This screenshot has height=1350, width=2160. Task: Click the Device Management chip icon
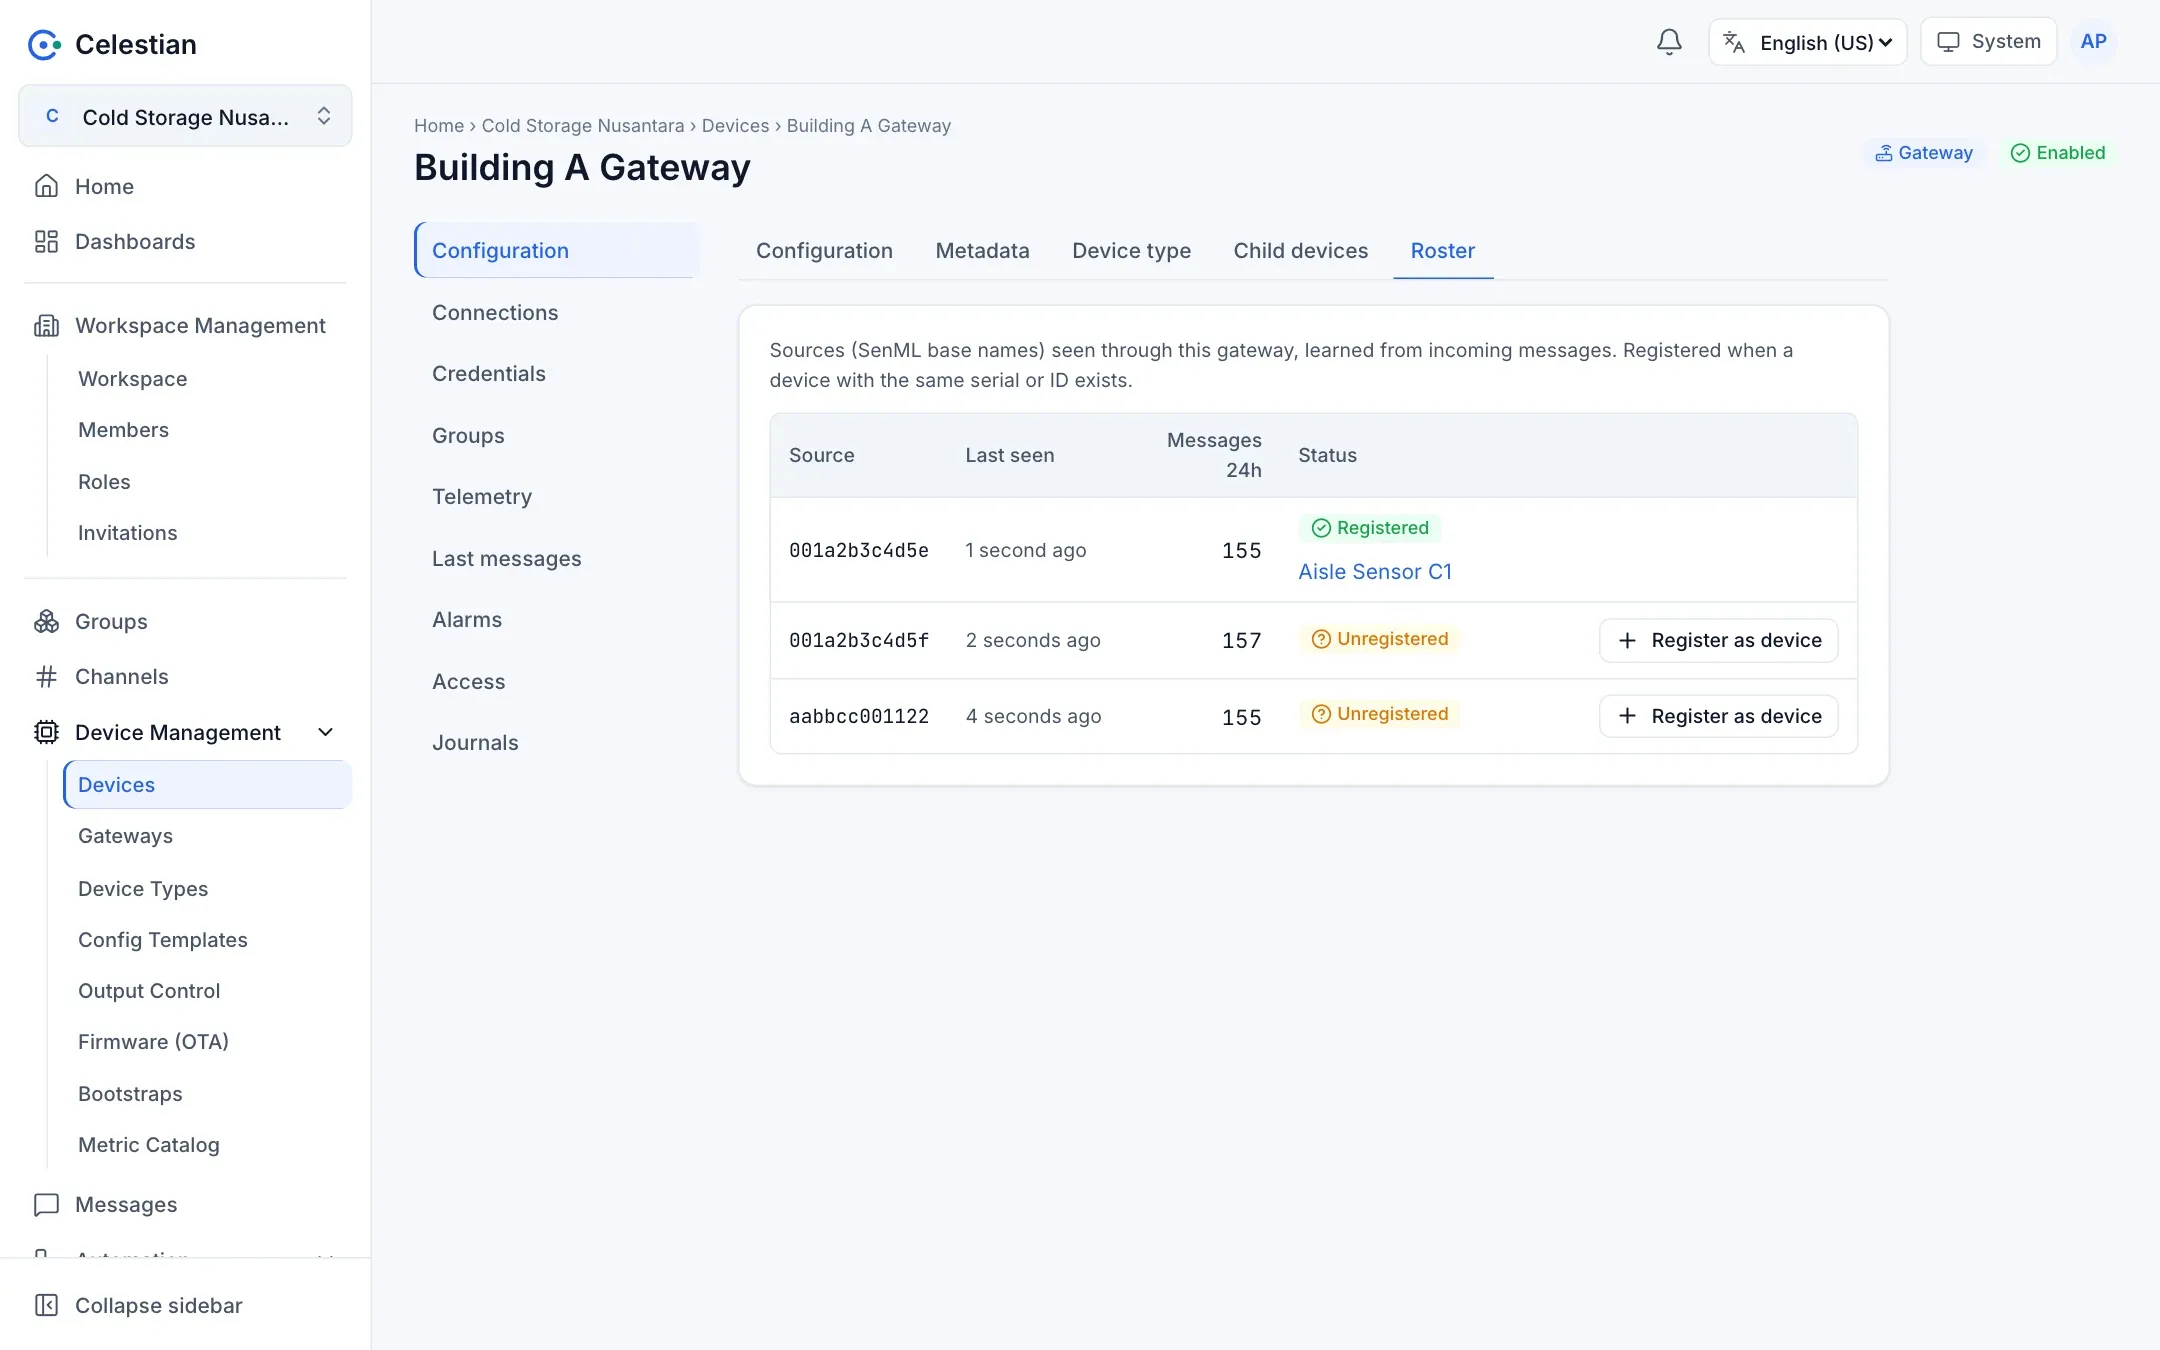(46, 732)
